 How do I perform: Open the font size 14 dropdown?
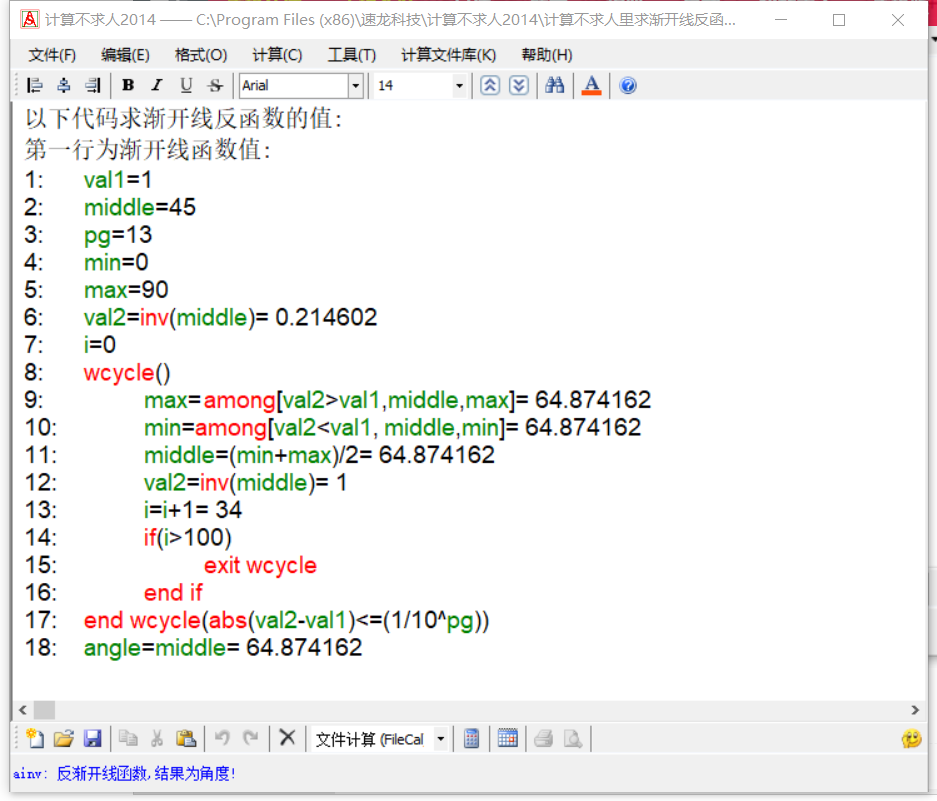point(459,85)
